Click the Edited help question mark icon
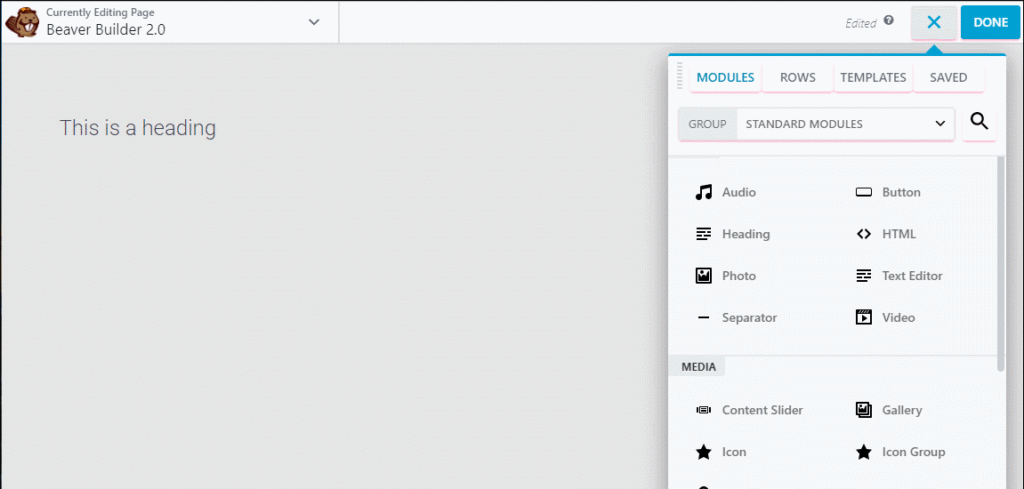The image size is (1024, 489). point(888,20)
